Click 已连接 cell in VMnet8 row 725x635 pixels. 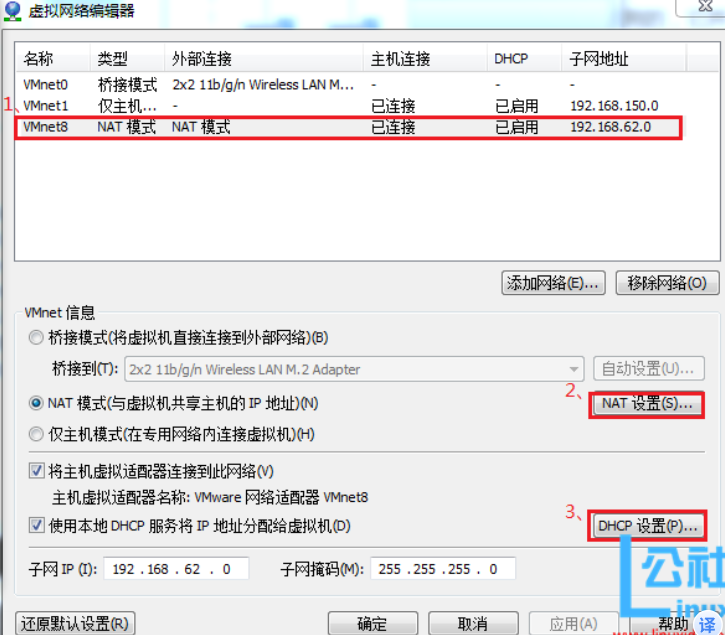[x=393, y=127]
